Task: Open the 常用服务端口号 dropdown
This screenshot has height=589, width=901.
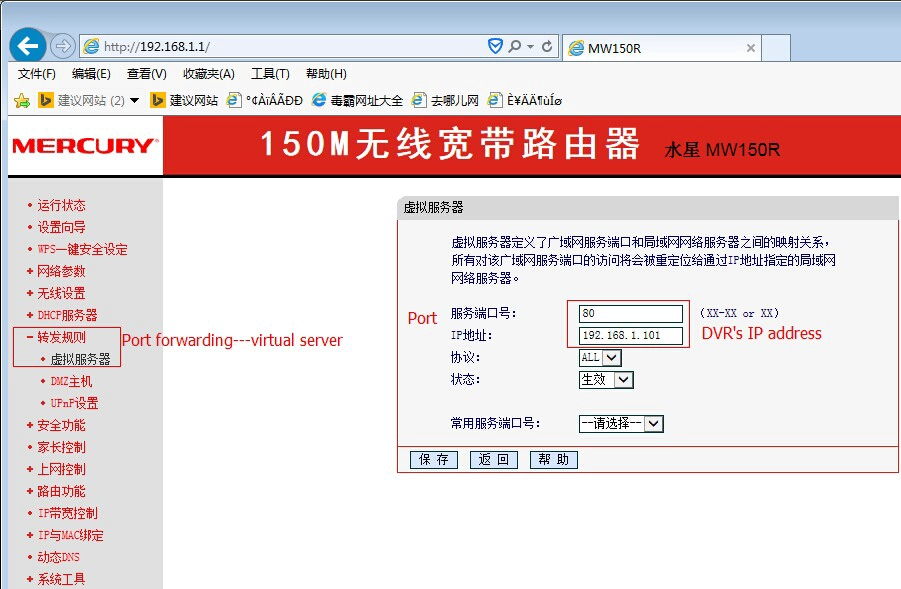Action: (x=621, y=424)
